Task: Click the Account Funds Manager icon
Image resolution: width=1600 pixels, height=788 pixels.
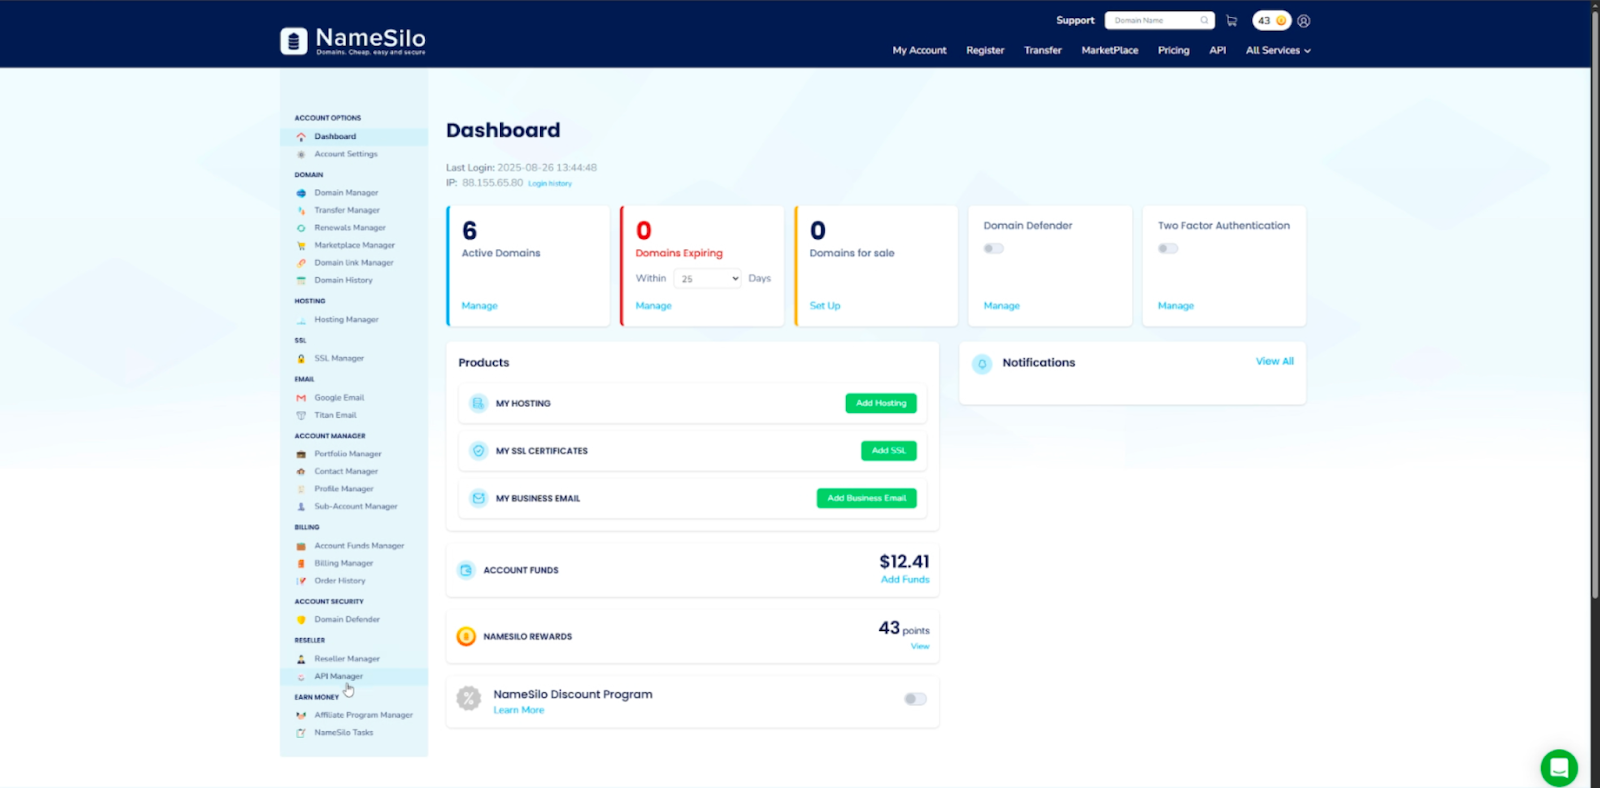Action: coord(301,546)
